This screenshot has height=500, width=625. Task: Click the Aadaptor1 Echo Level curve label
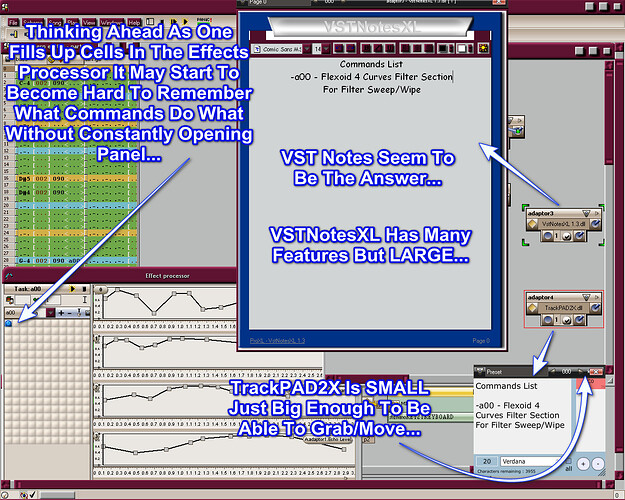328,439
